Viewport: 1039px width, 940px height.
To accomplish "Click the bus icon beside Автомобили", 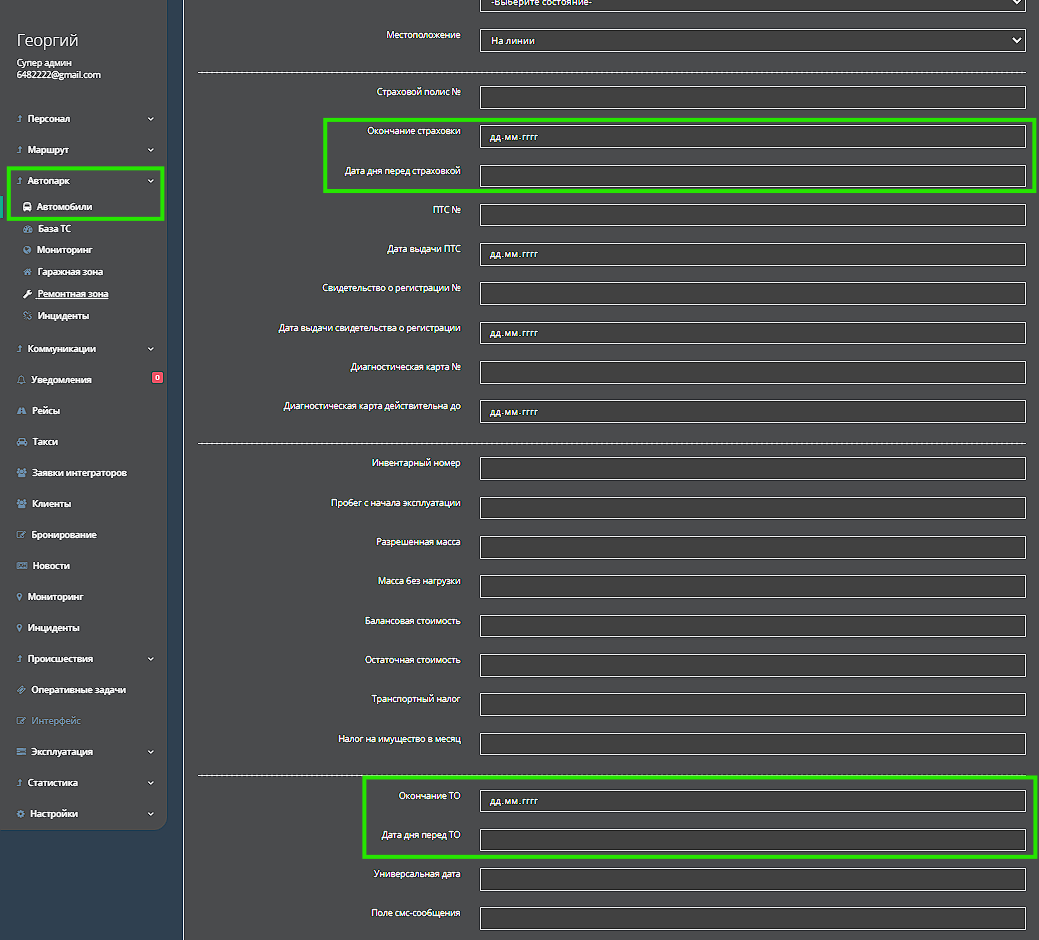I will click(x=27, y=207).
